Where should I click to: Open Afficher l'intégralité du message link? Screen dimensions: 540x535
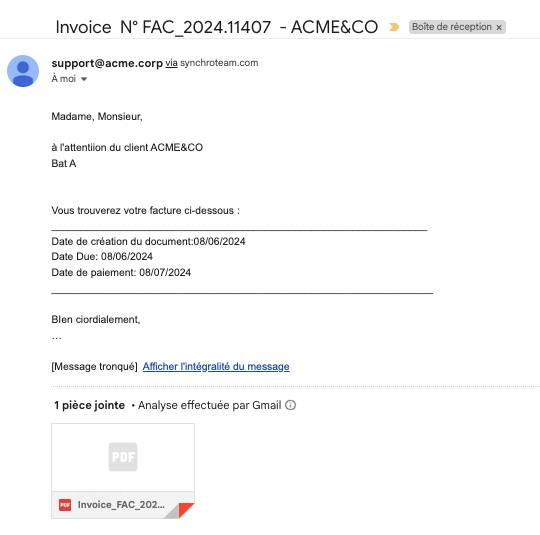[x=216, y=366]
